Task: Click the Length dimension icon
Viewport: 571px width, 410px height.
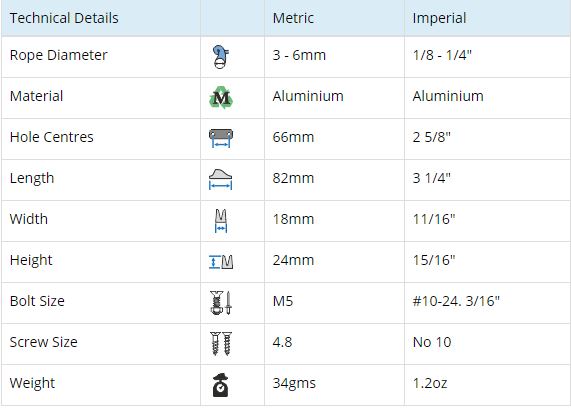Action: tap(220, 179)
